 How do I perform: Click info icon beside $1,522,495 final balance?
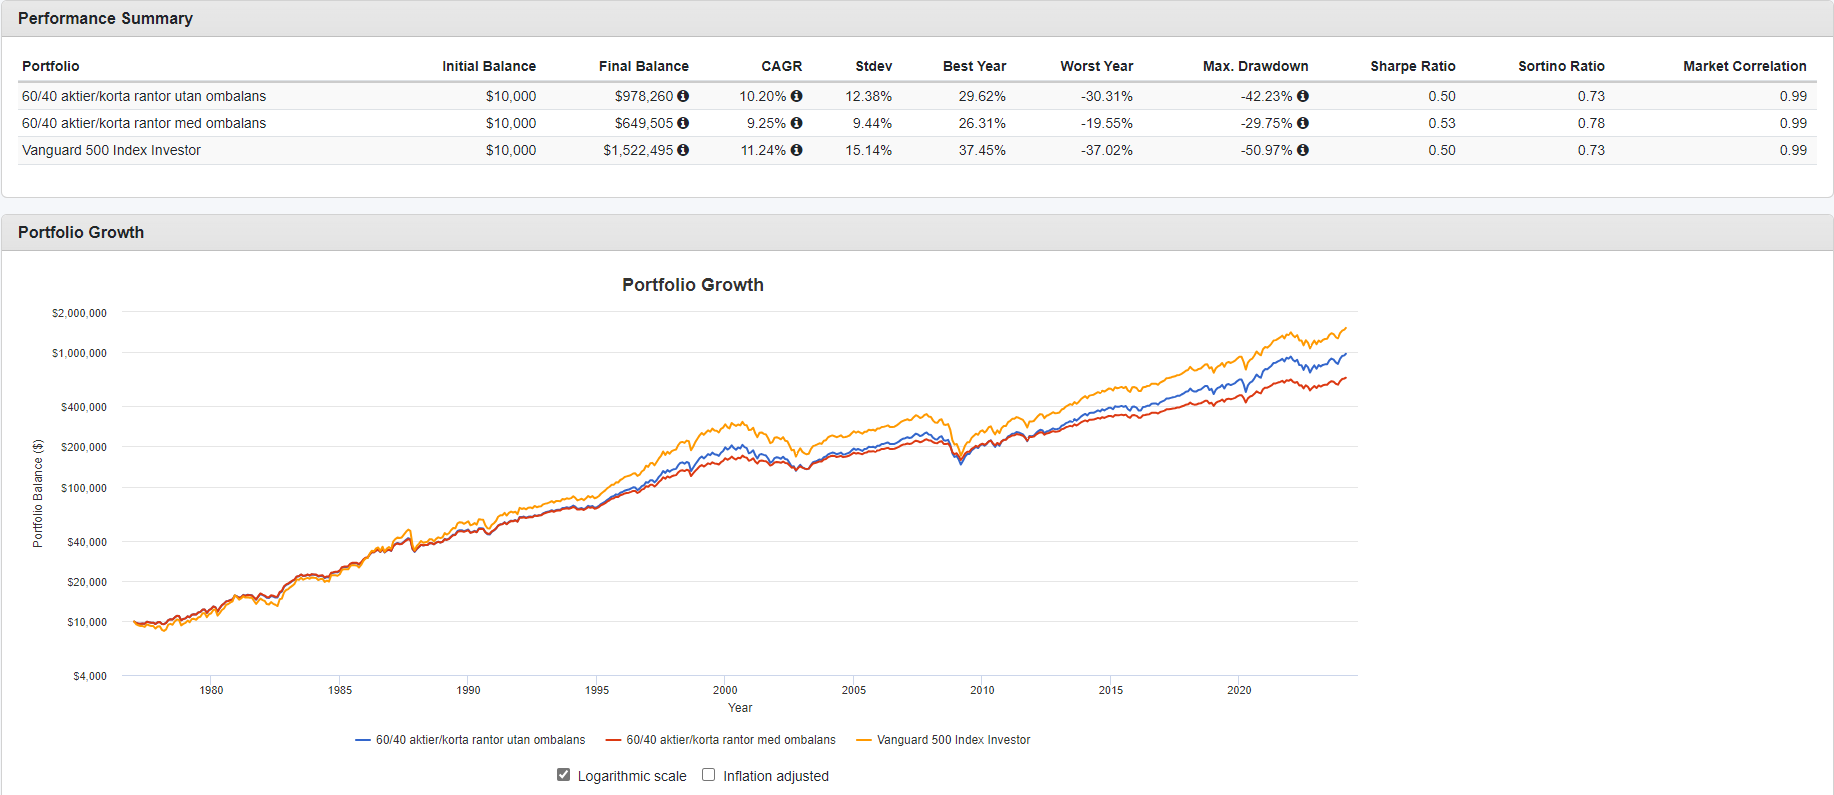tap(683, 150)
